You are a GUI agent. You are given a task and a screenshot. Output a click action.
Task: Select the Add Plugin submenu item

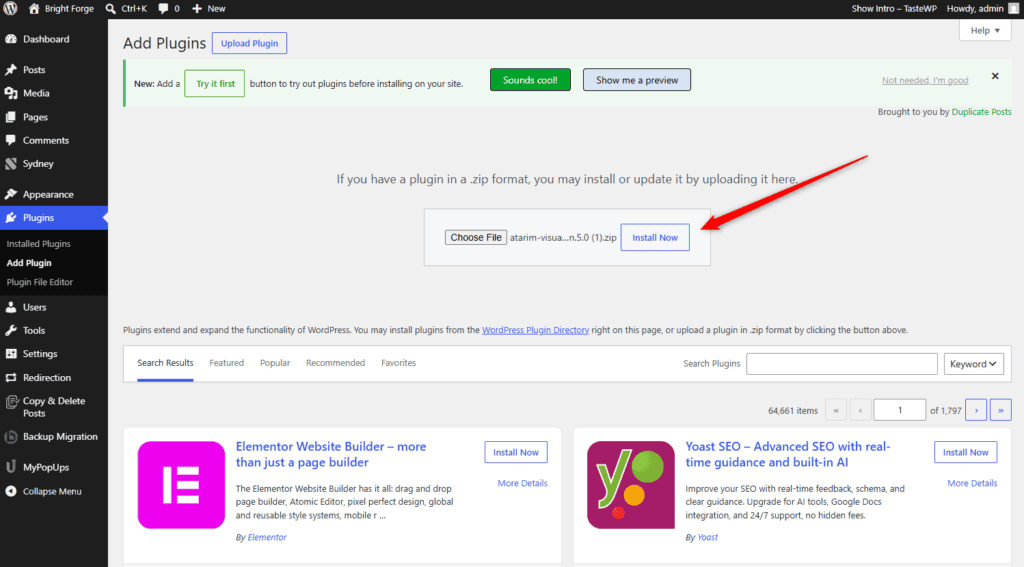point(29,263)
